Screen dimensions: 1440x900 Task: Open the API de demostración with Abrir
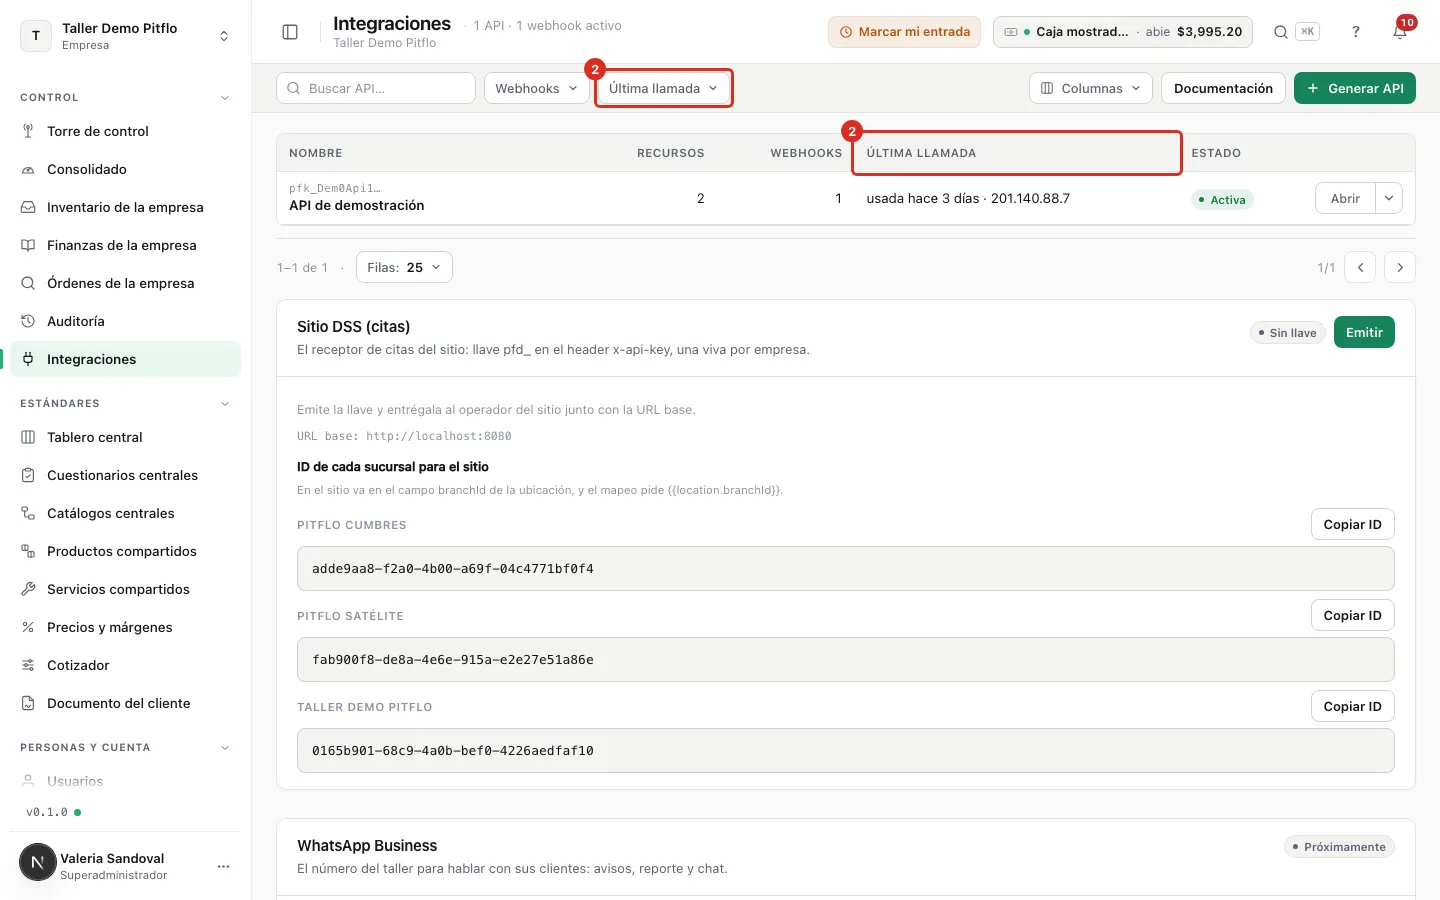pyautogui.click(x=1345, y=198)
